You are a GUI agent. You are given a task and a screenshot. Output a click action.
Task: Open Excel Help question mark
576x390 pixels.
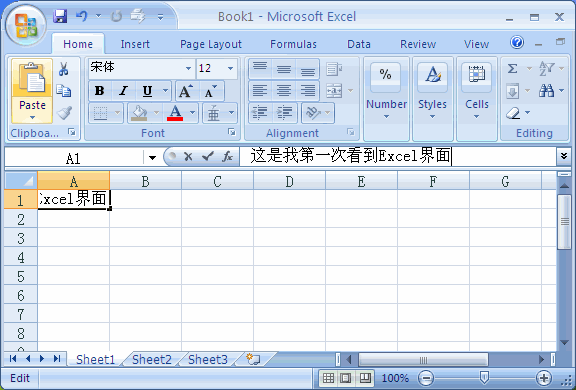(517, 43)
